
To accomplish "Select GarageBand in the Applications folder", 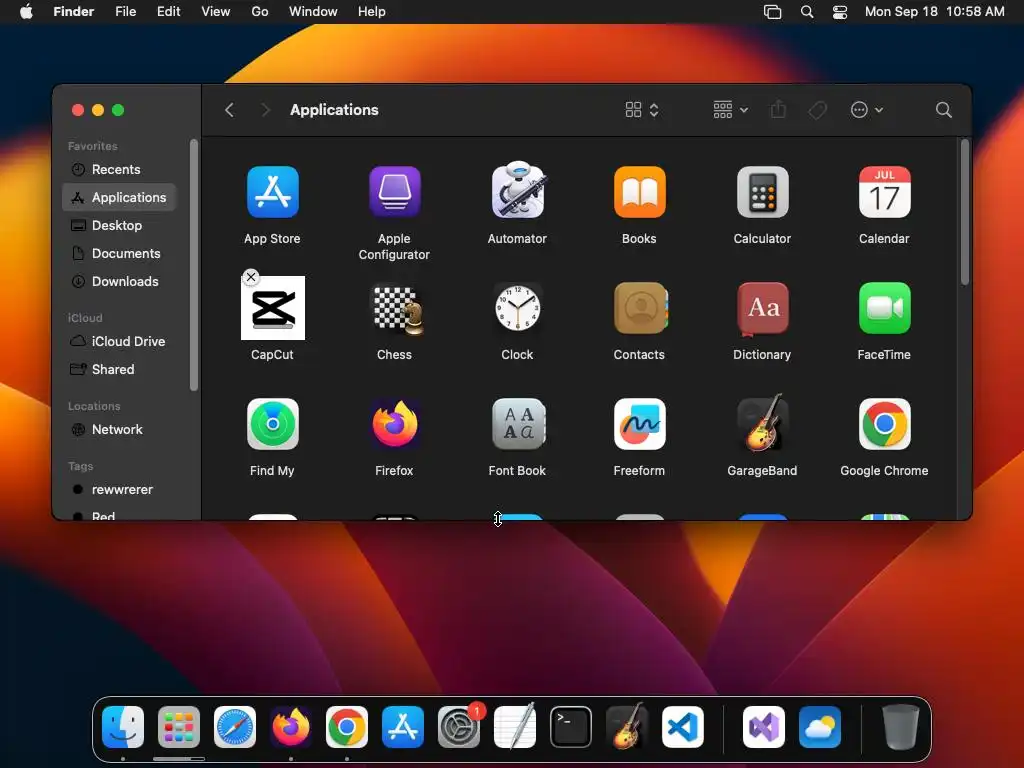I will (x=762, y=423).
